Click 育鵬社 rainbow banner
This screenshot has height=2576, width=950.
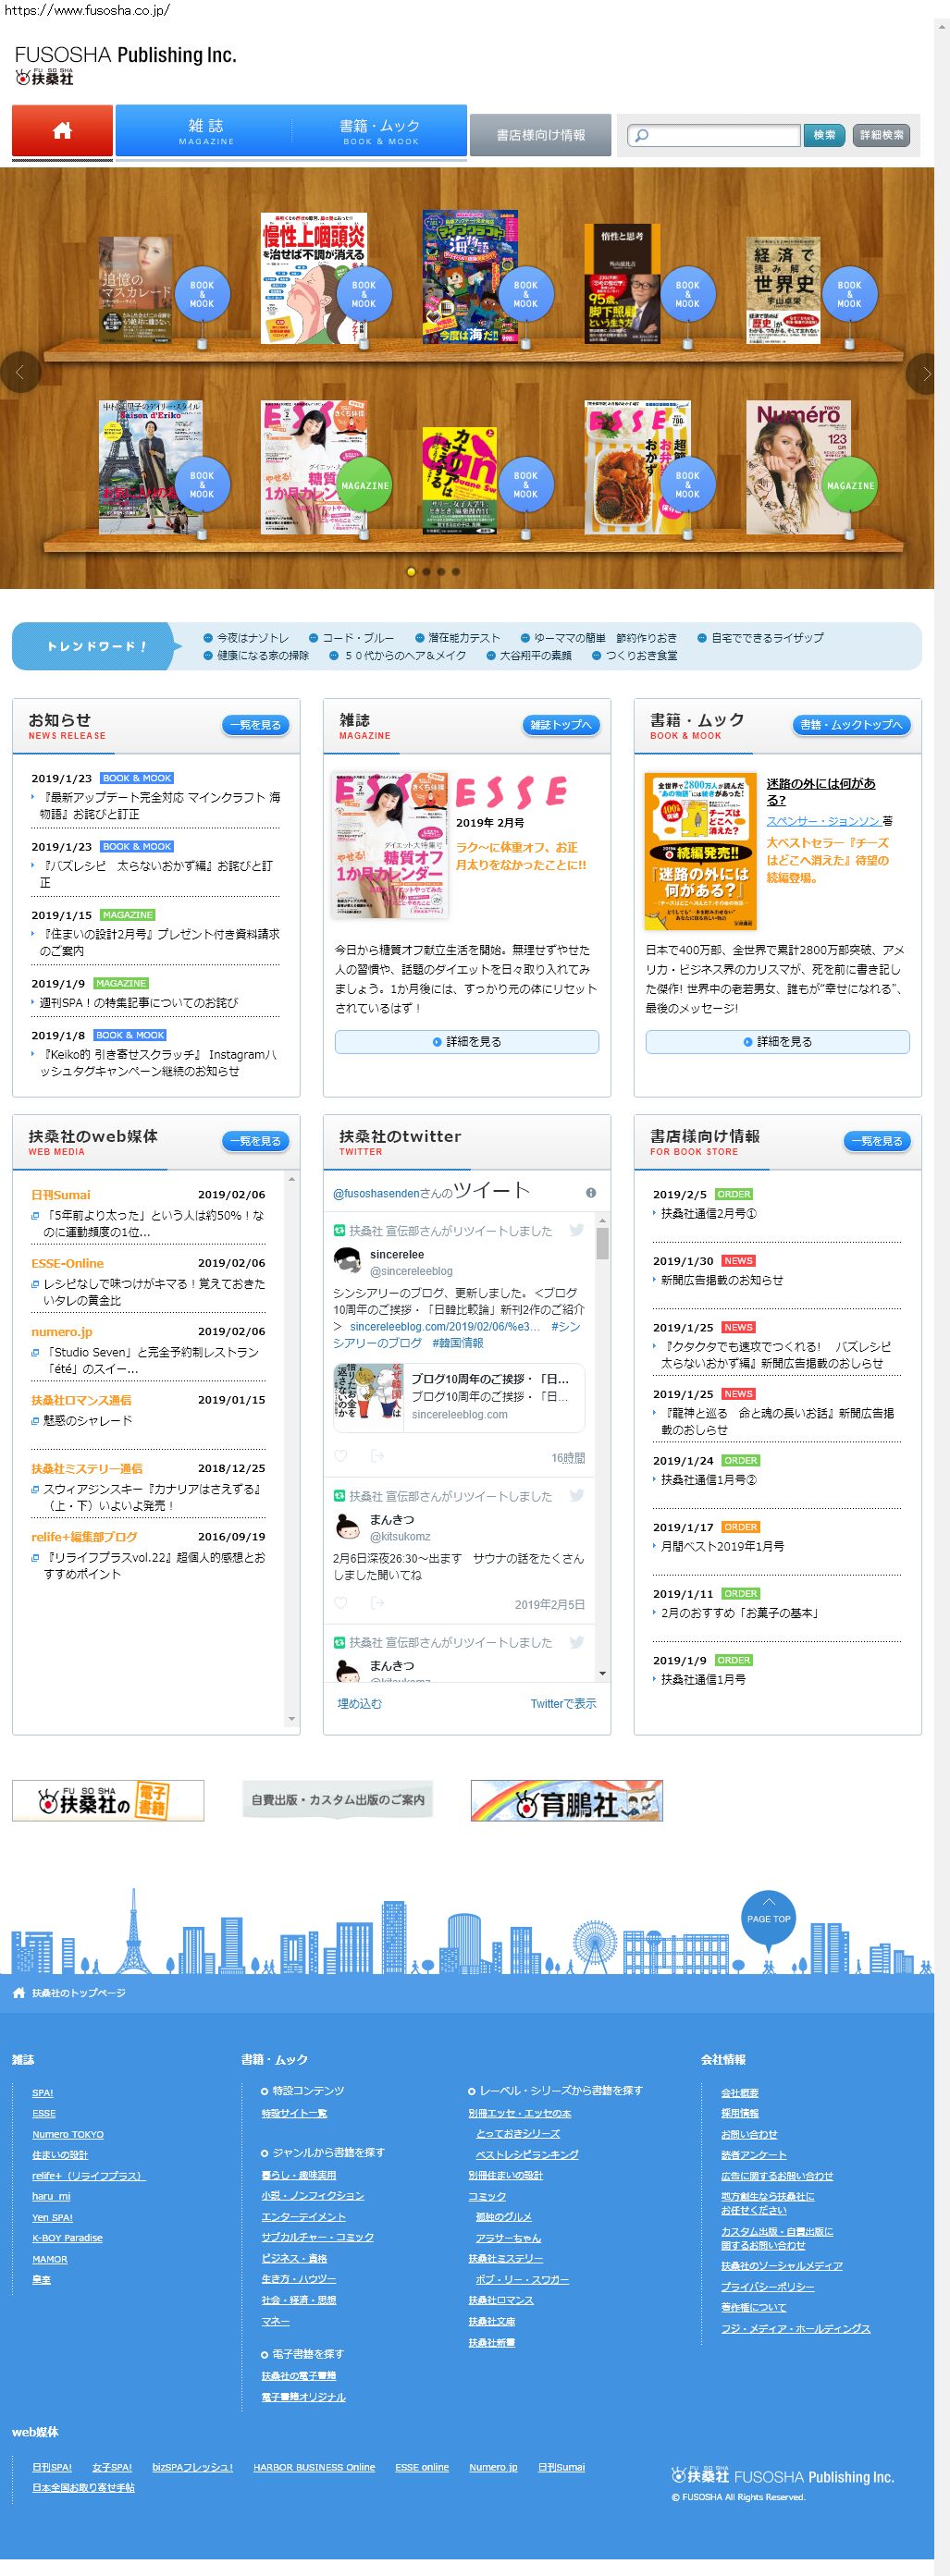point(567,1801)
